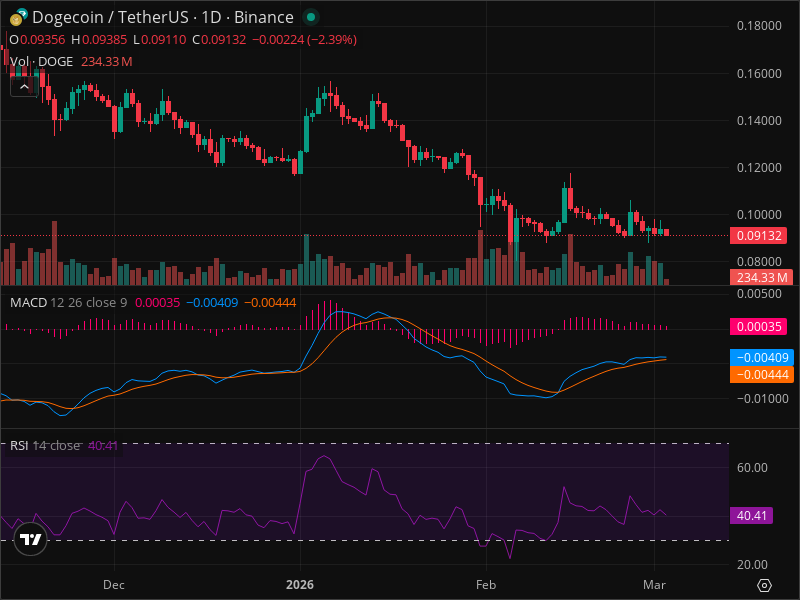
Task: Click the MACD axis label −0.01000
Action: pyautogui.click(x=763, y=398)
